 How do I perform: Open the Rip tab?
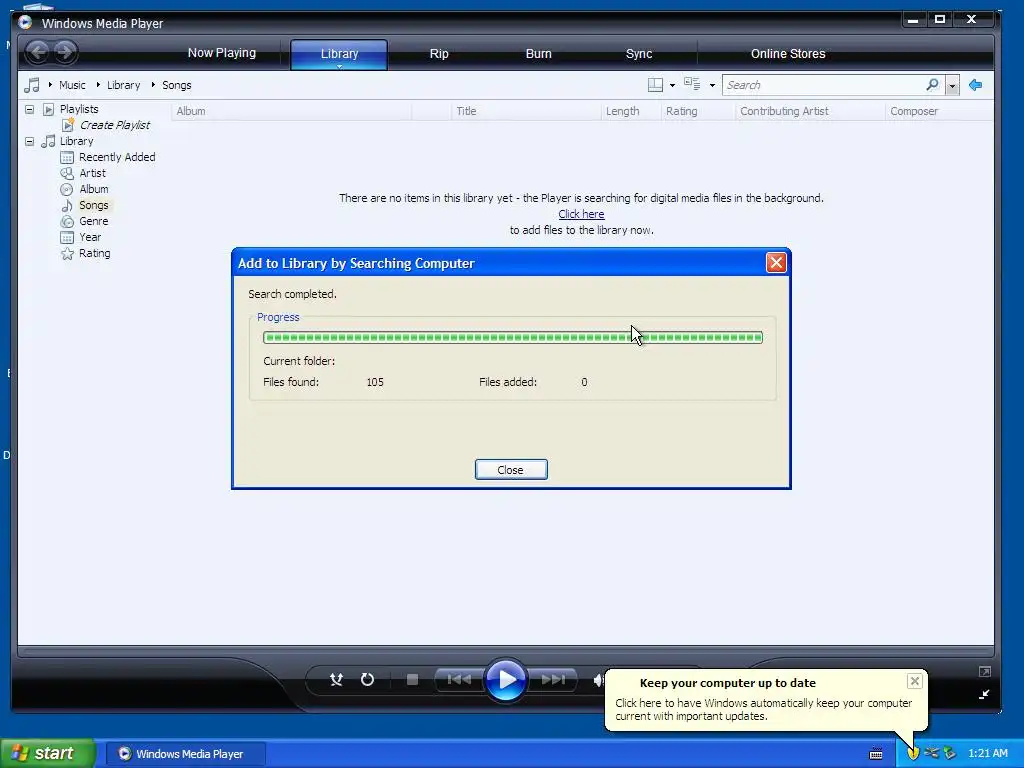439,54
